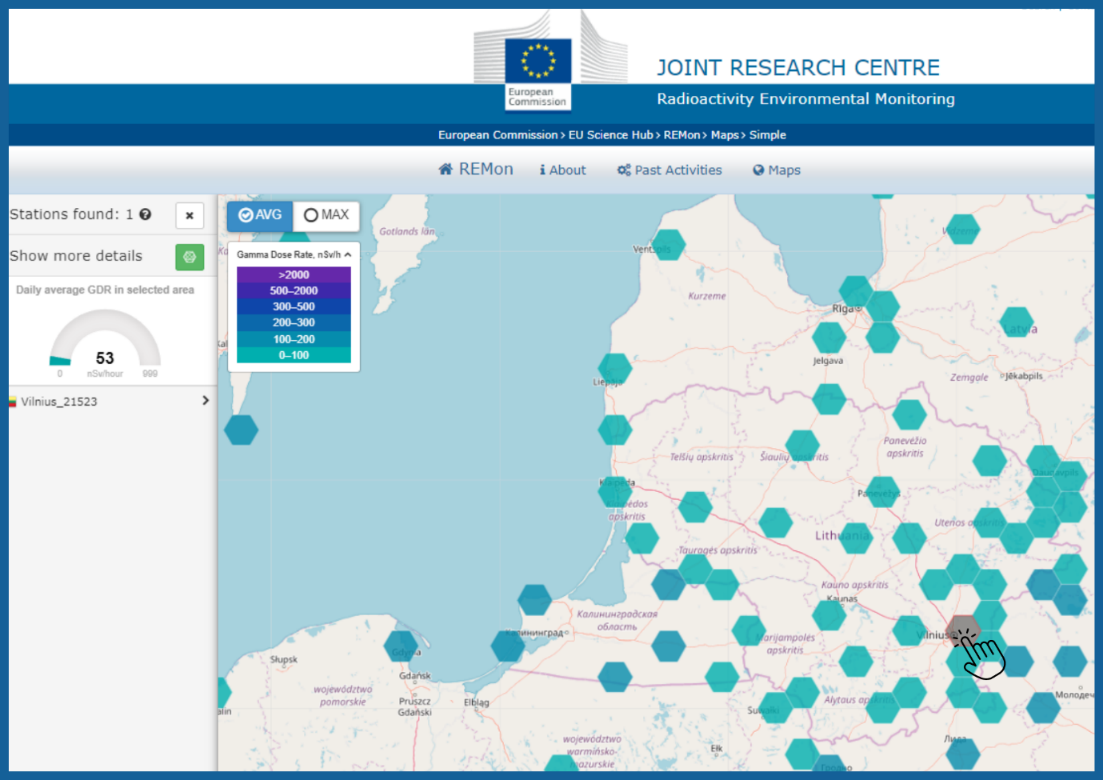This screenshot has width=1103, height=780.
Task: Click the European Commission logo
Action: pos(537,74)
